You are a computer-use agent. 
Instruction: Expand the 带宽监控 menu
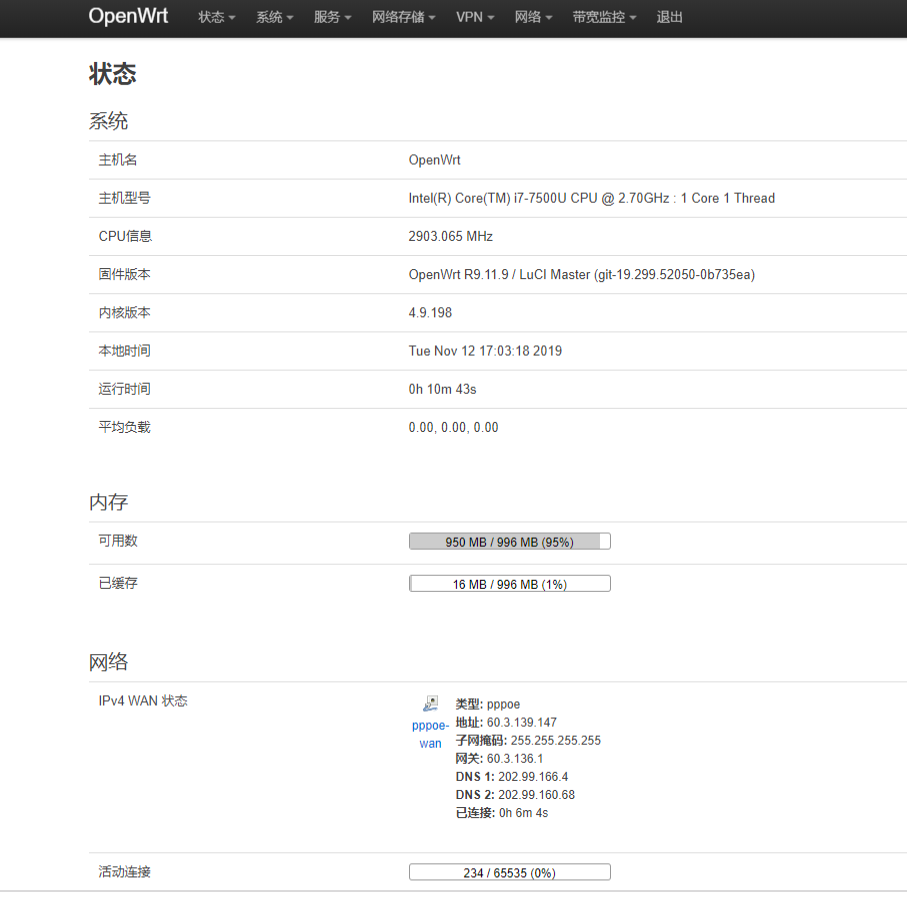[604, 17]
